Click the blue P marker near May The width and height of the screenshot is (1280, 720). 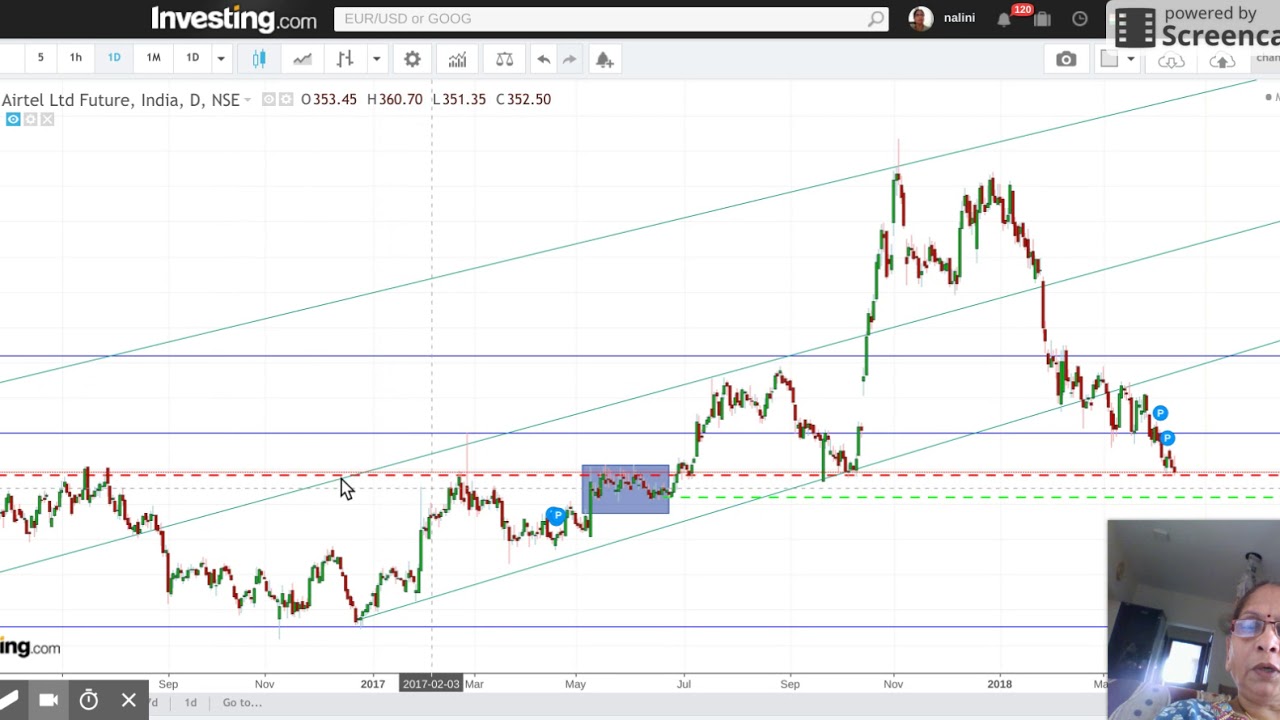[x=556, y=516]
